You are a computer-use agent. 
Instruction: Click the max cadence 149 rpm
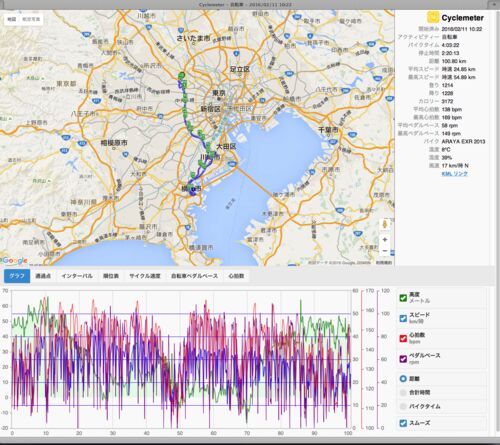tap(451, 133)
